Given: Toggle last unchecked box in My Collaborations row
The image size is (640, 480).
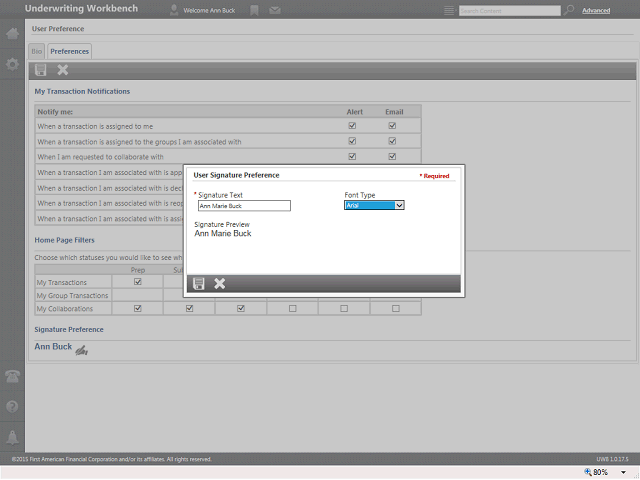Looking at the screenshot, I should tap(396, 309).
